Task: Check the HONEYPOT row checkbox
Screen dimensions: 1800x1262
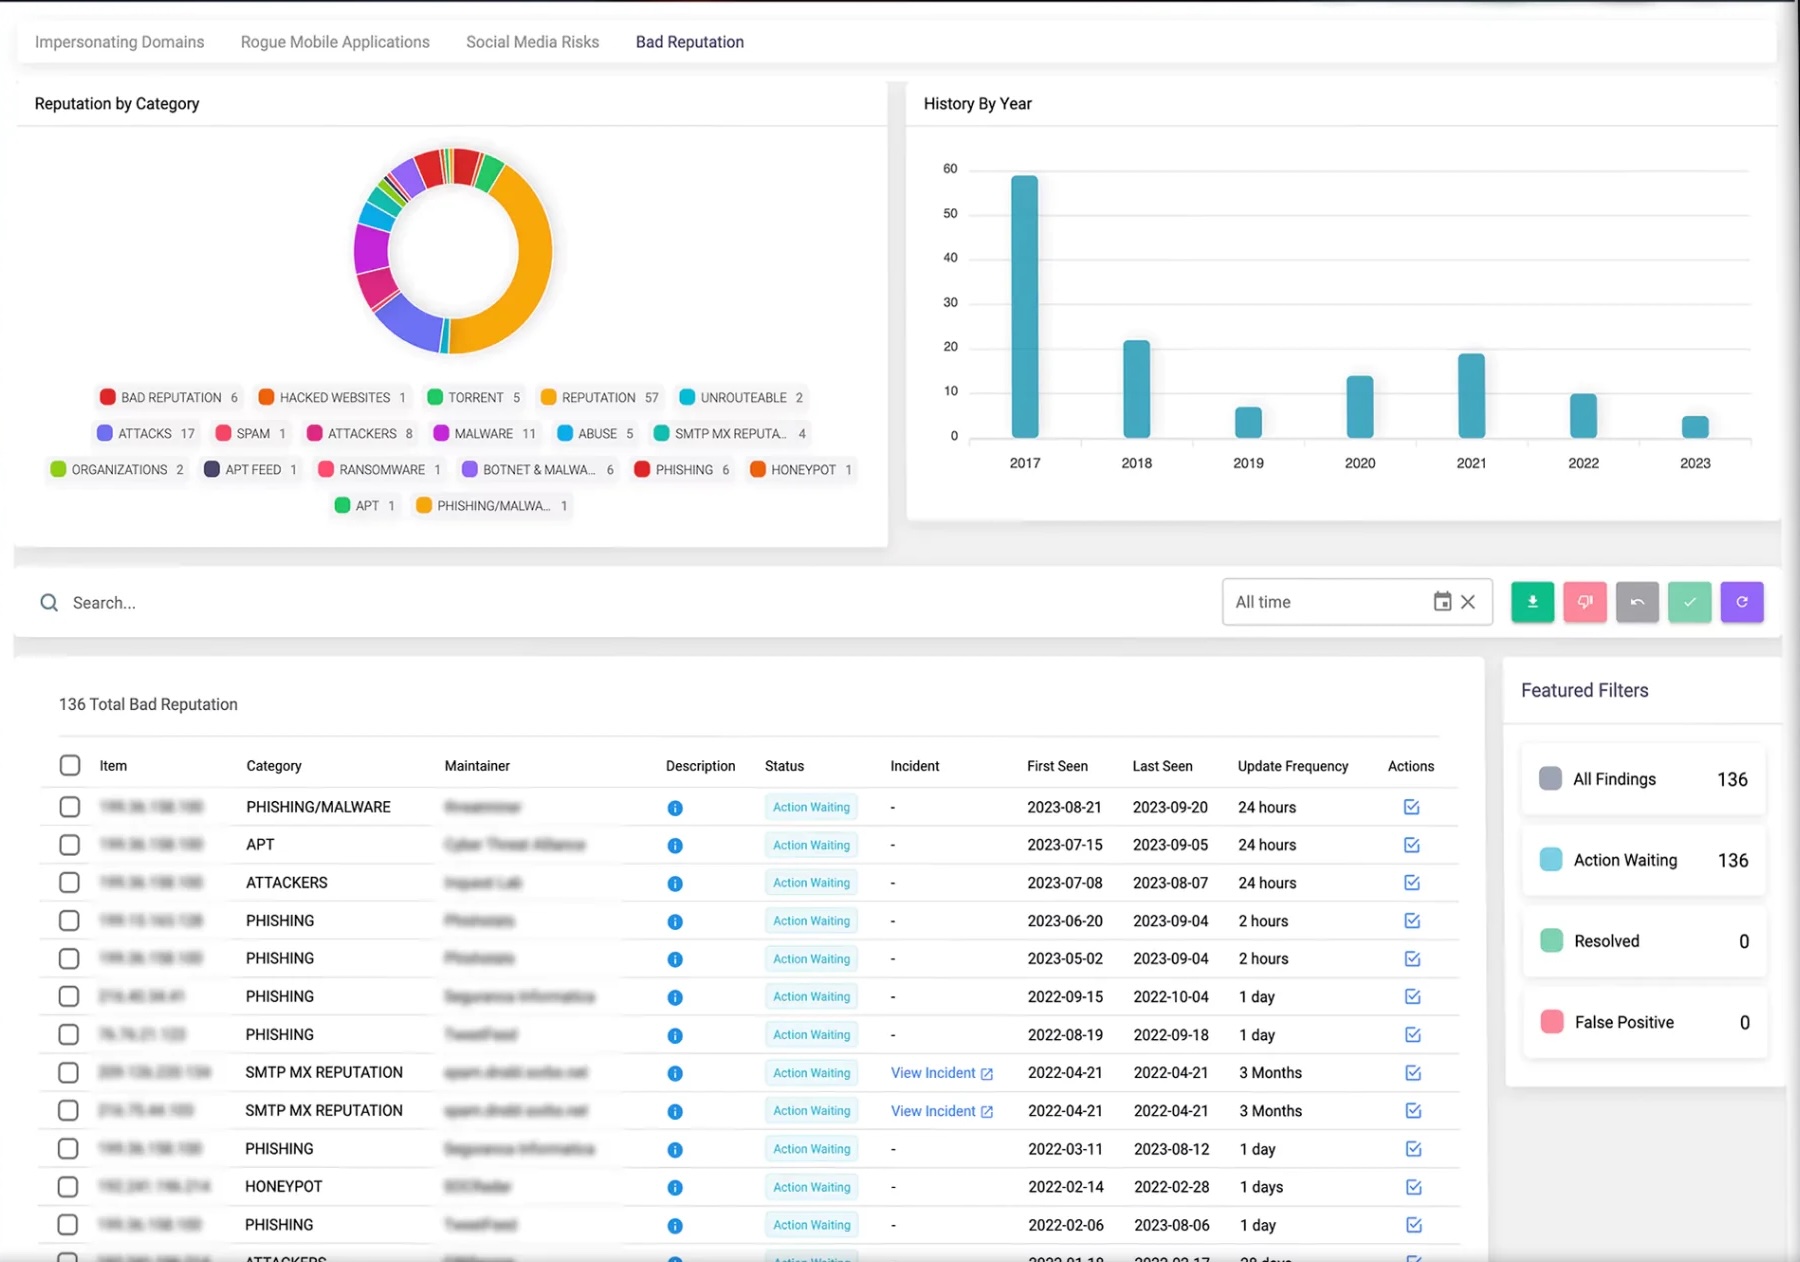Action: tap(69, 1187)
